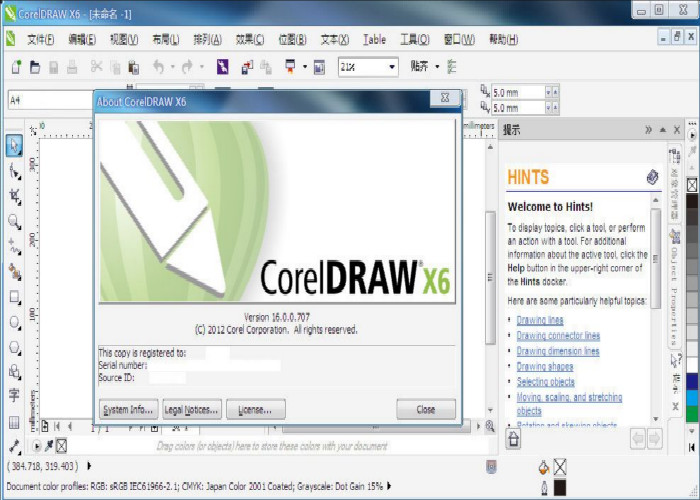Select the Zoom tool in toolbox

pyautogui.click(x=14, y=221)
